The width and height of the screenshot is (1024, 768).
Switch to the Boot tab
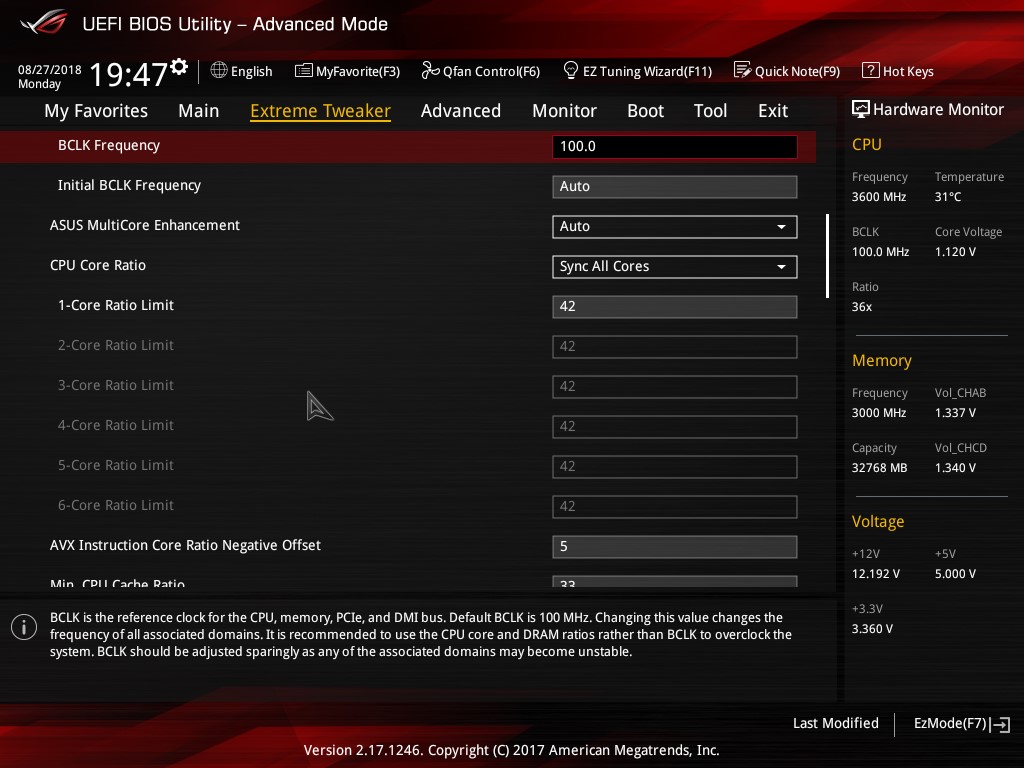point(645,111)
